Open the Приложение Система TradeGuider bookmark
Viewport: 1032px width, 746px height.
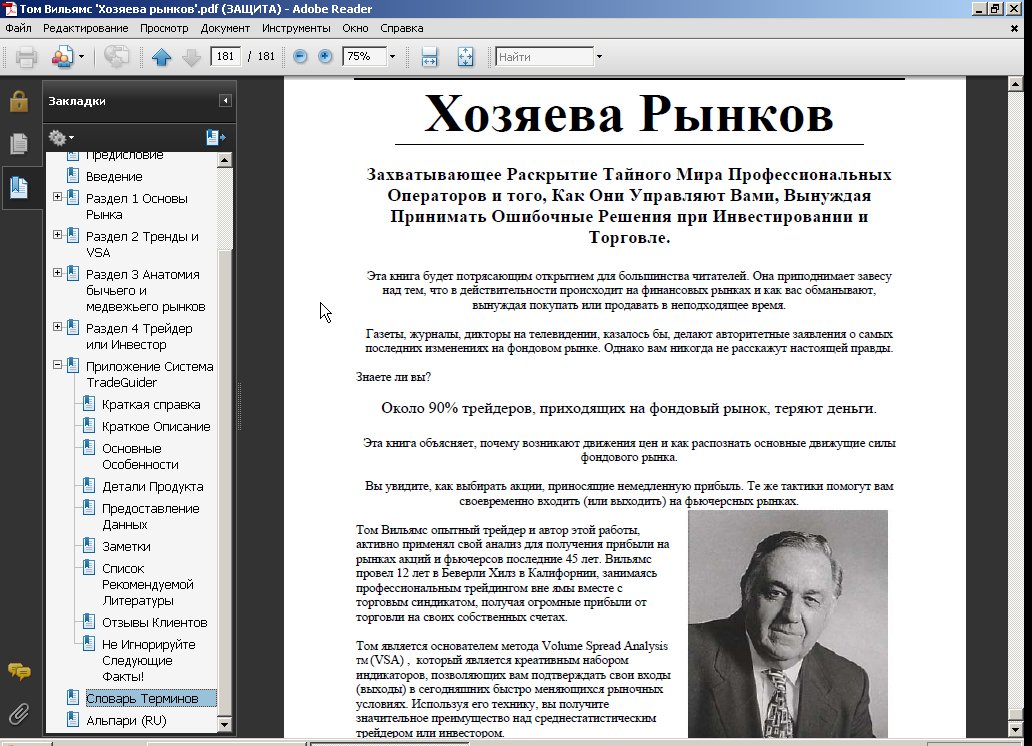point(149,375)
